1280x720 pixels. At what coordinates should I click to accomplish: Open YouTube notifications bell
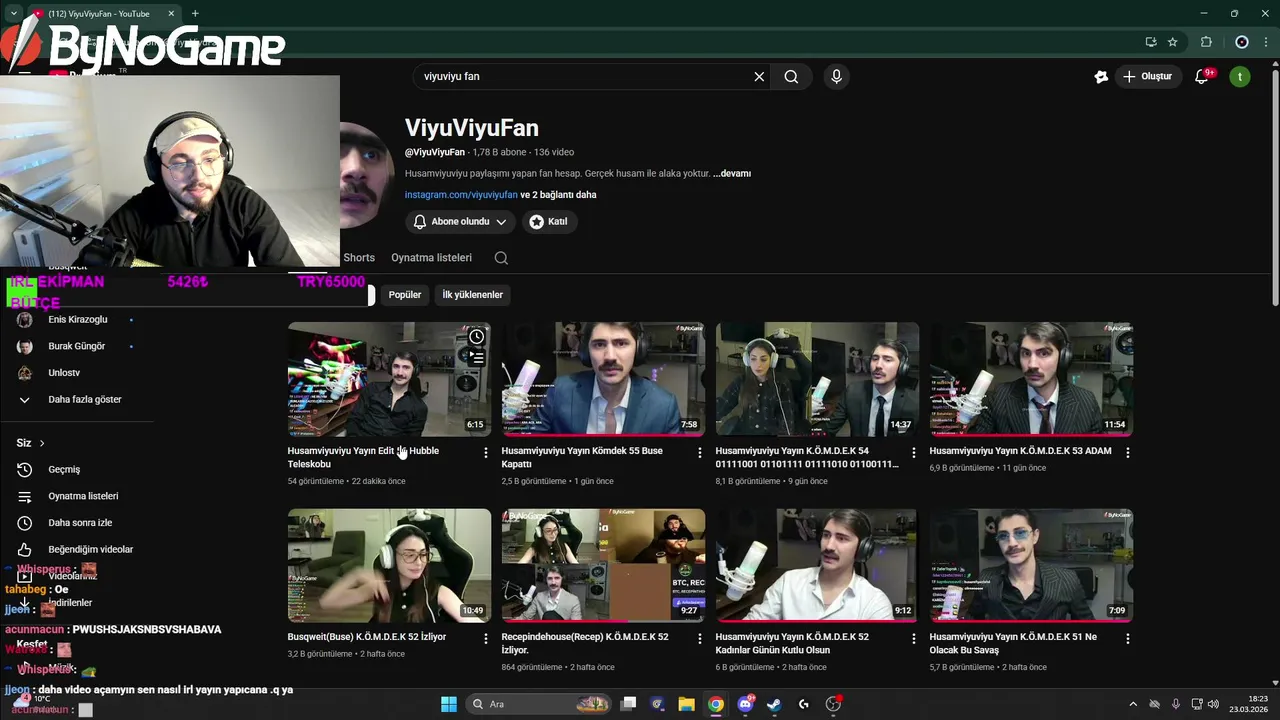[x=1202, y=77]
